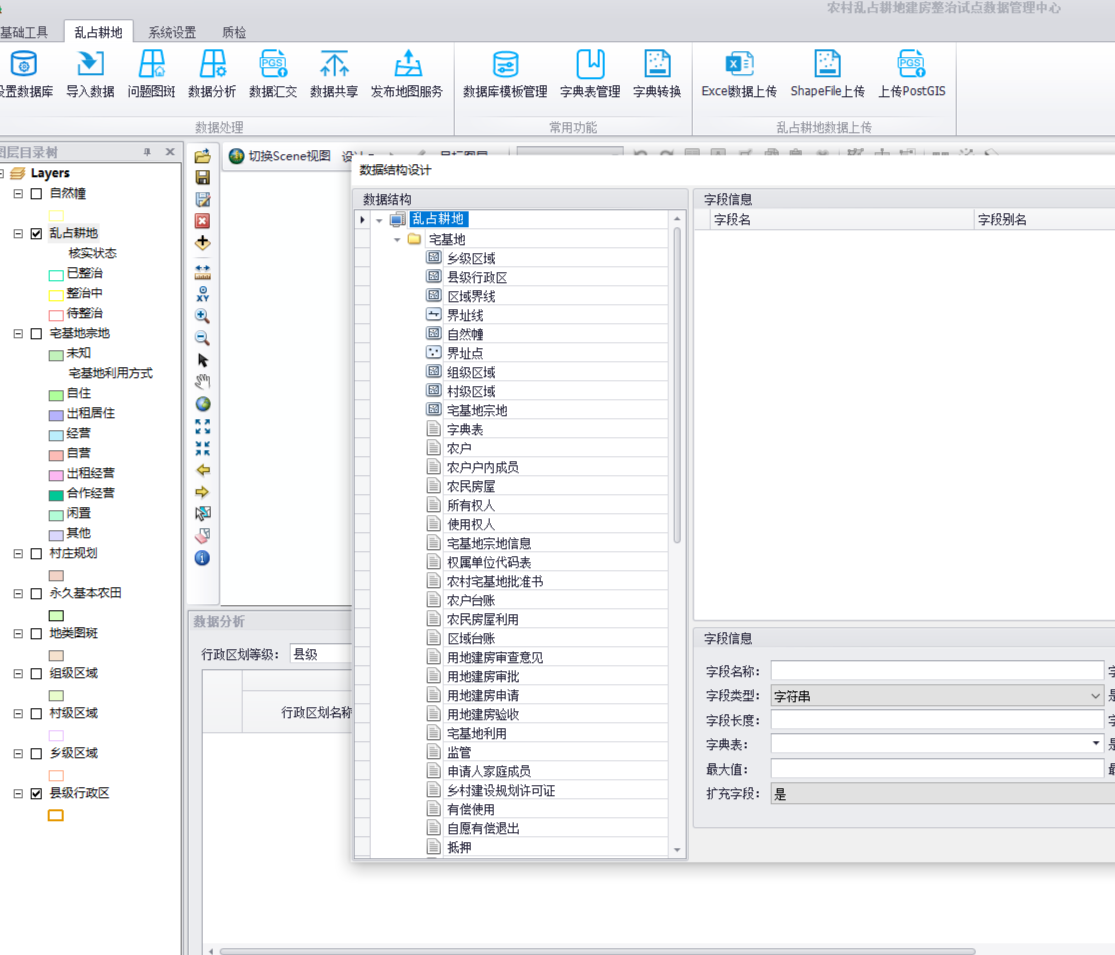Click the add data plus icon
This screenshot has height=955, width=1115.
(x=203, y=242)
